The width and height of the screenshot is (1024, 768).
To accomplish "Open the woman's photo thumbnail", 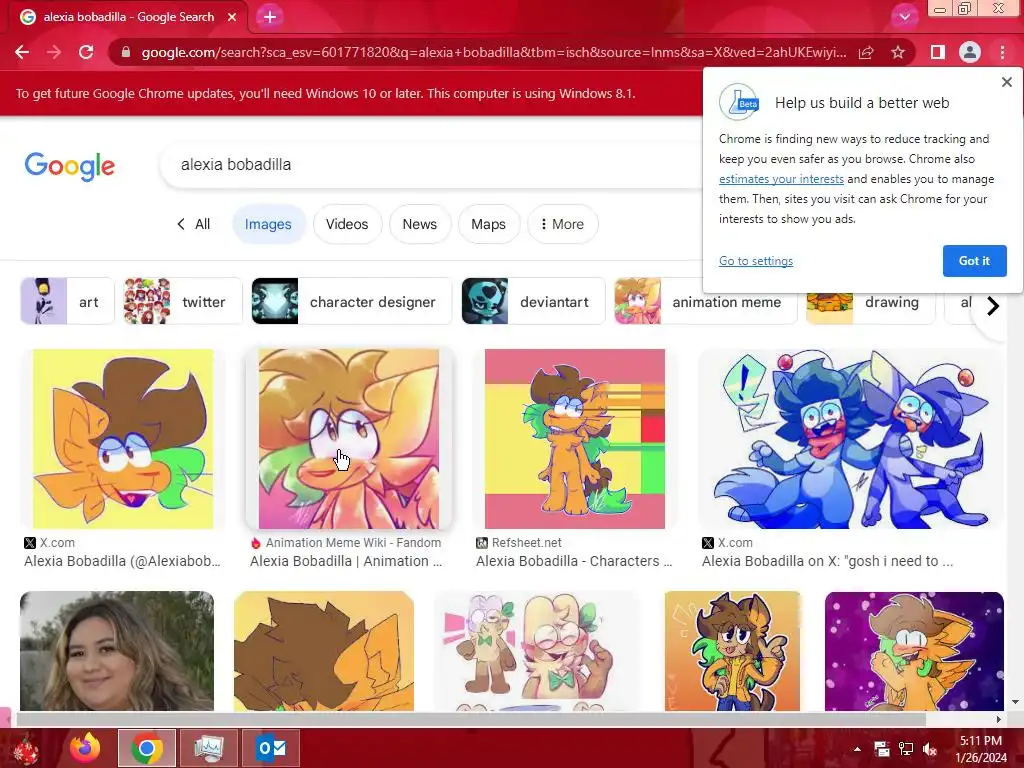I will point(117,651).
